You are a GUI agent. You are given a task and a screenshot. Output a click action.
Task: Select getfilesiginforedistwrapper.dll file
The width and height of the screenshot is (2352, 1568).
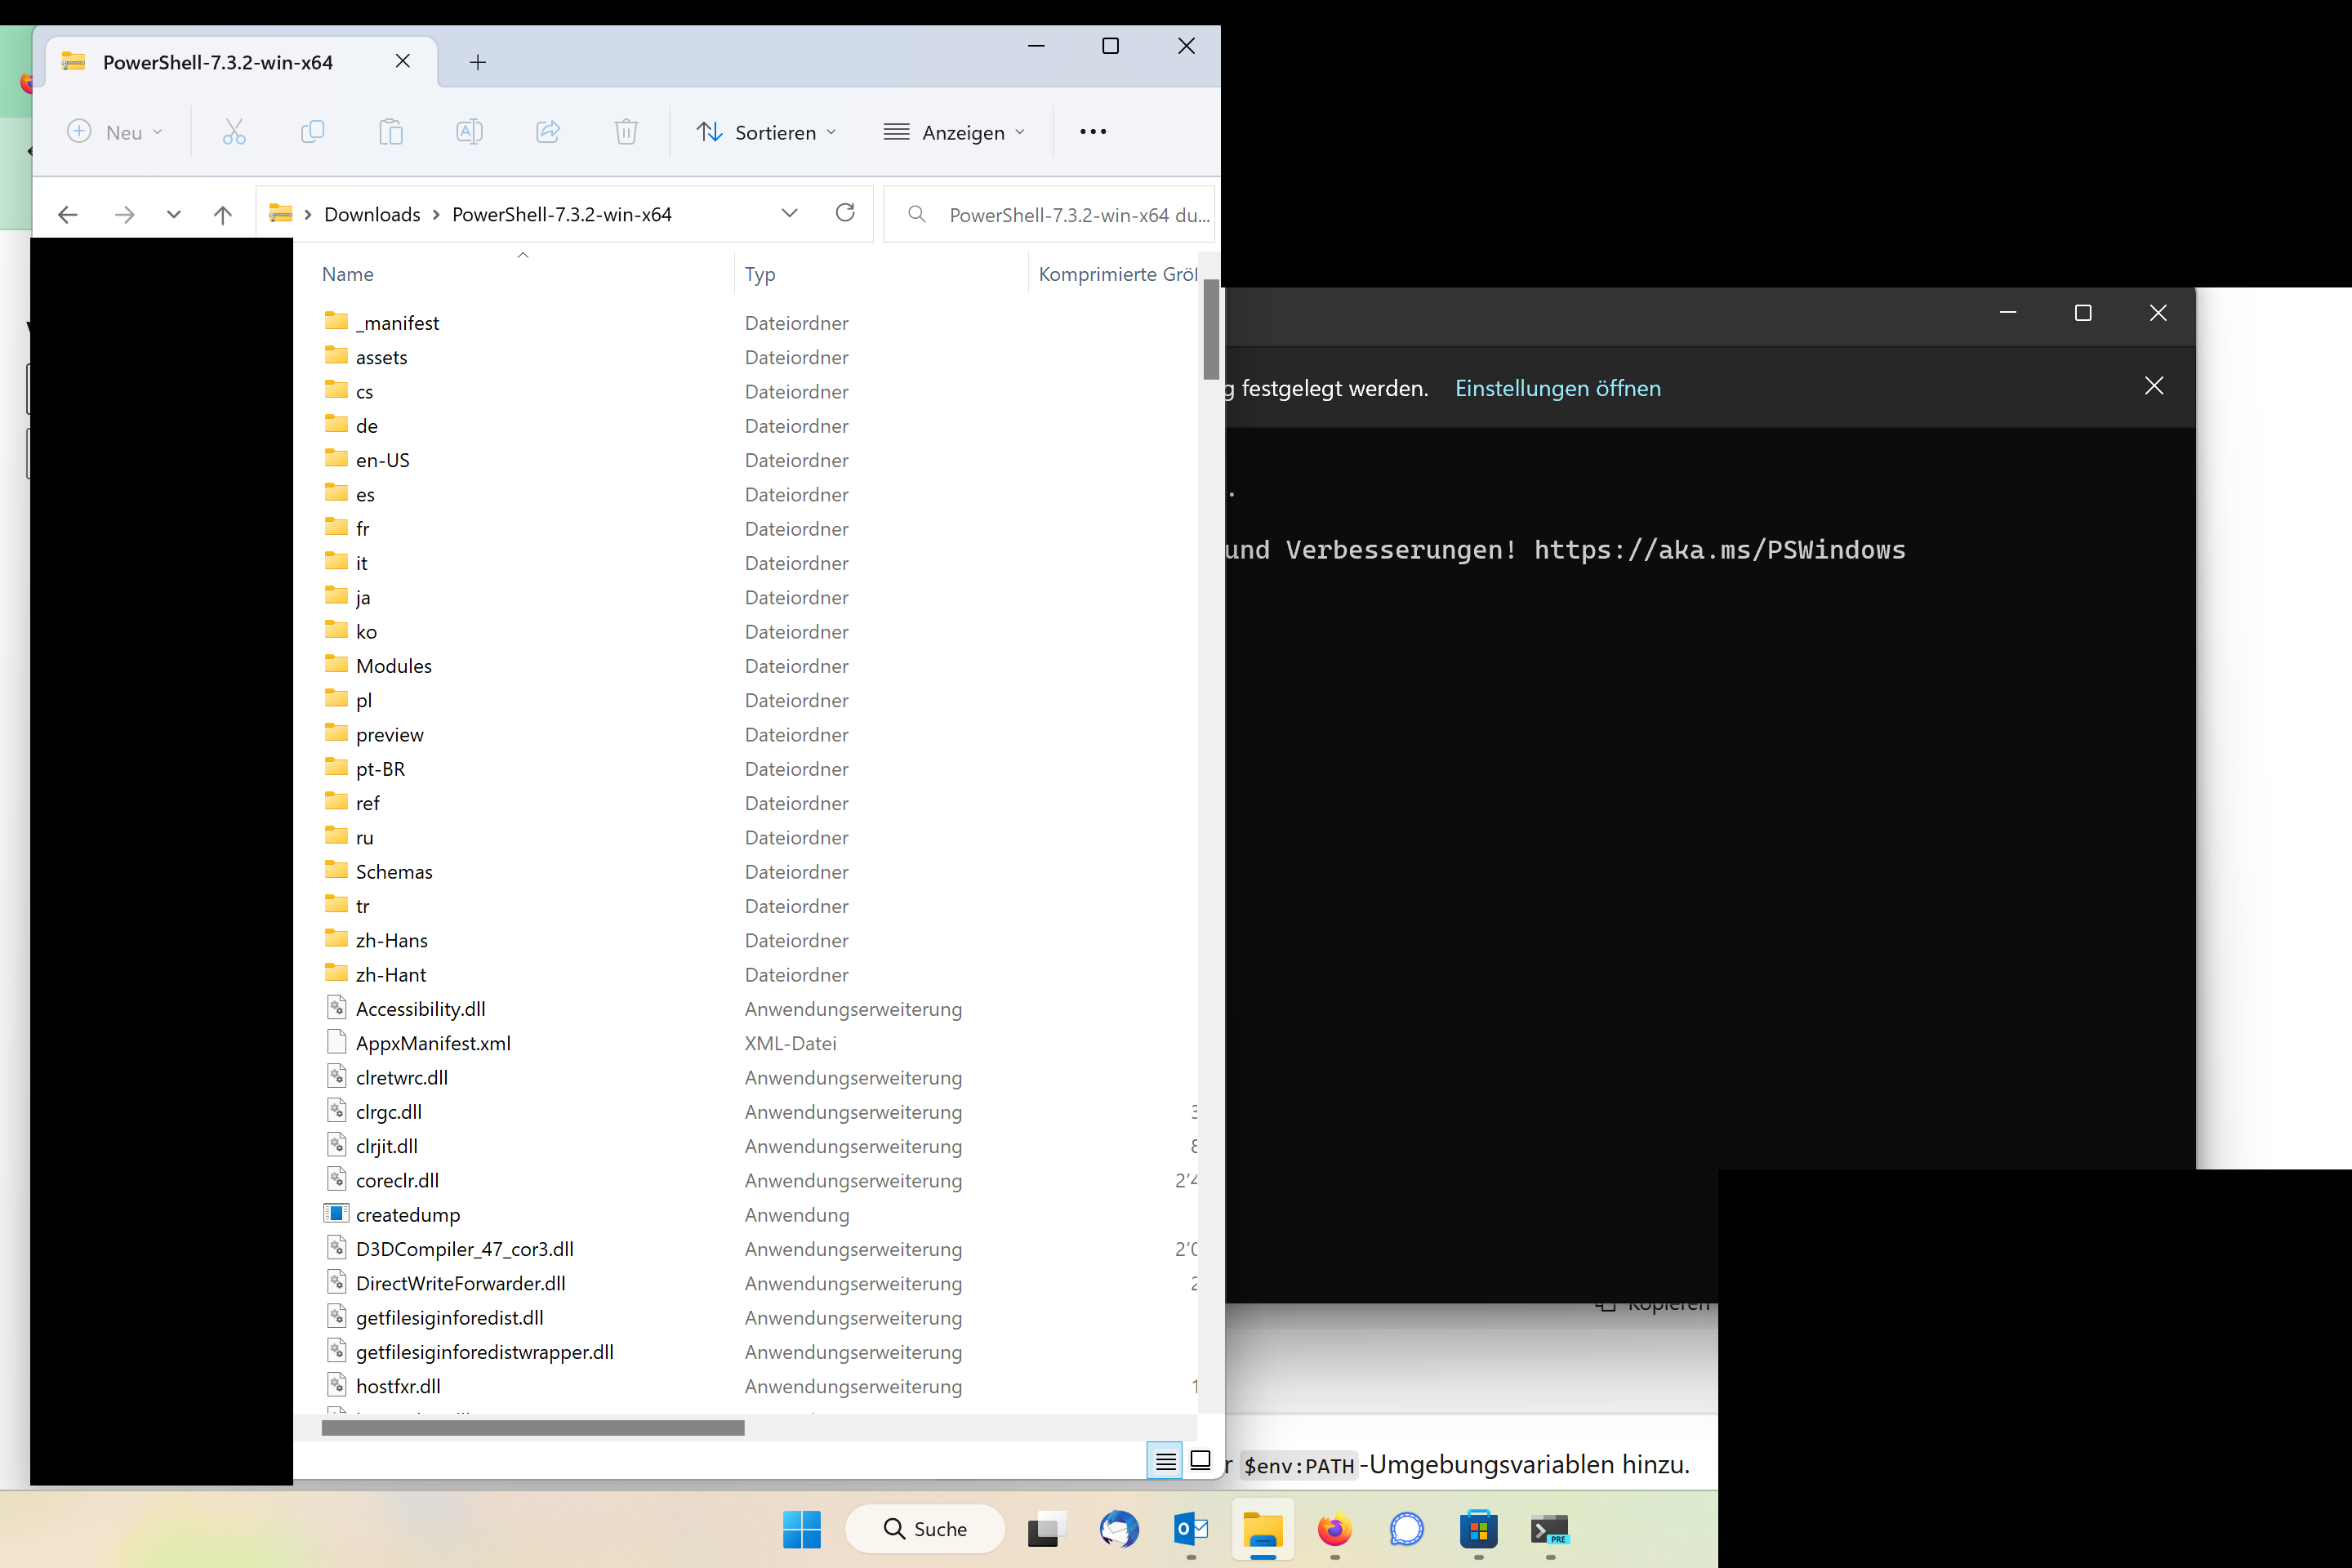point(484,1352)
